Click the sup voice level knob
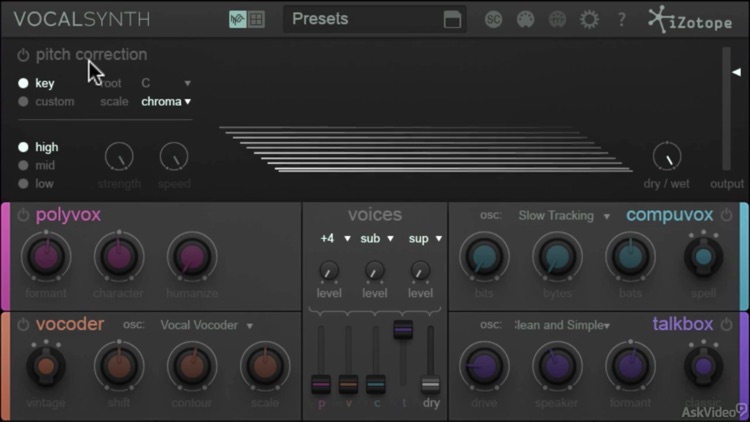750x422 pixels. click(420, 271)
